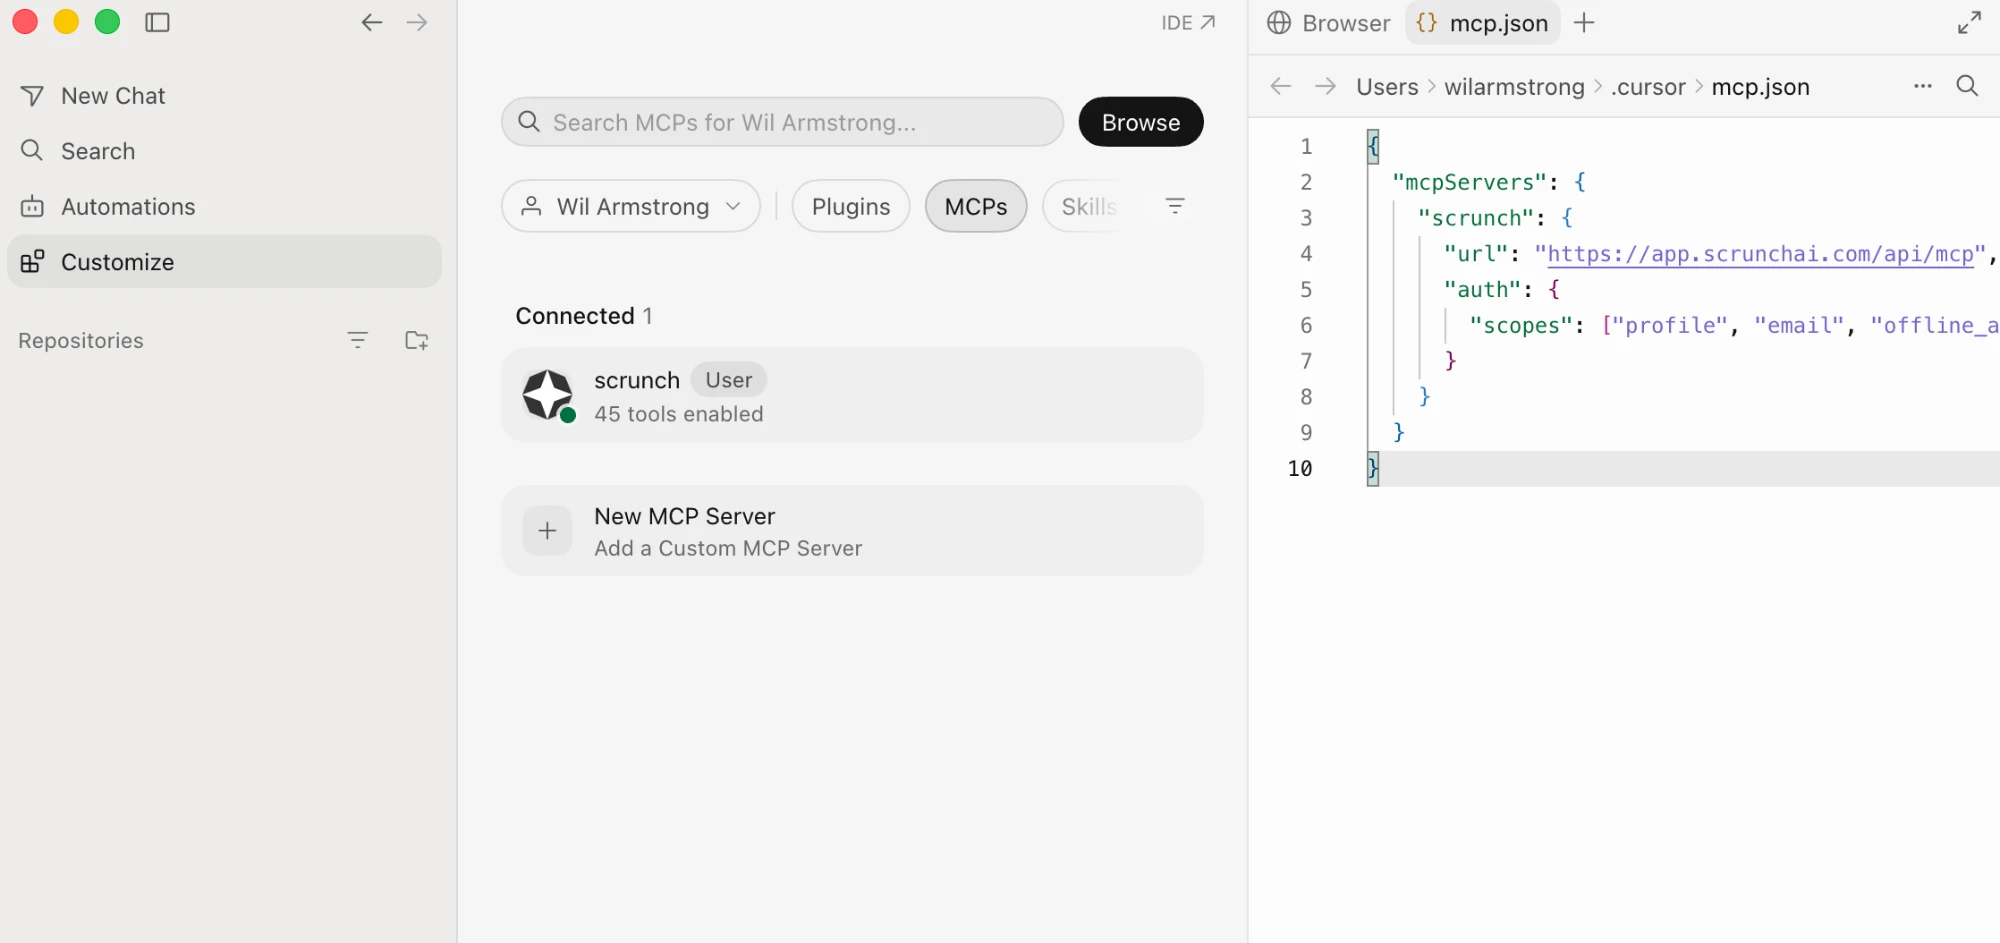Viewport: 2000px width, 943px height.
Task: Click the "auth" key on line 5
Action: pos(1482,289)
